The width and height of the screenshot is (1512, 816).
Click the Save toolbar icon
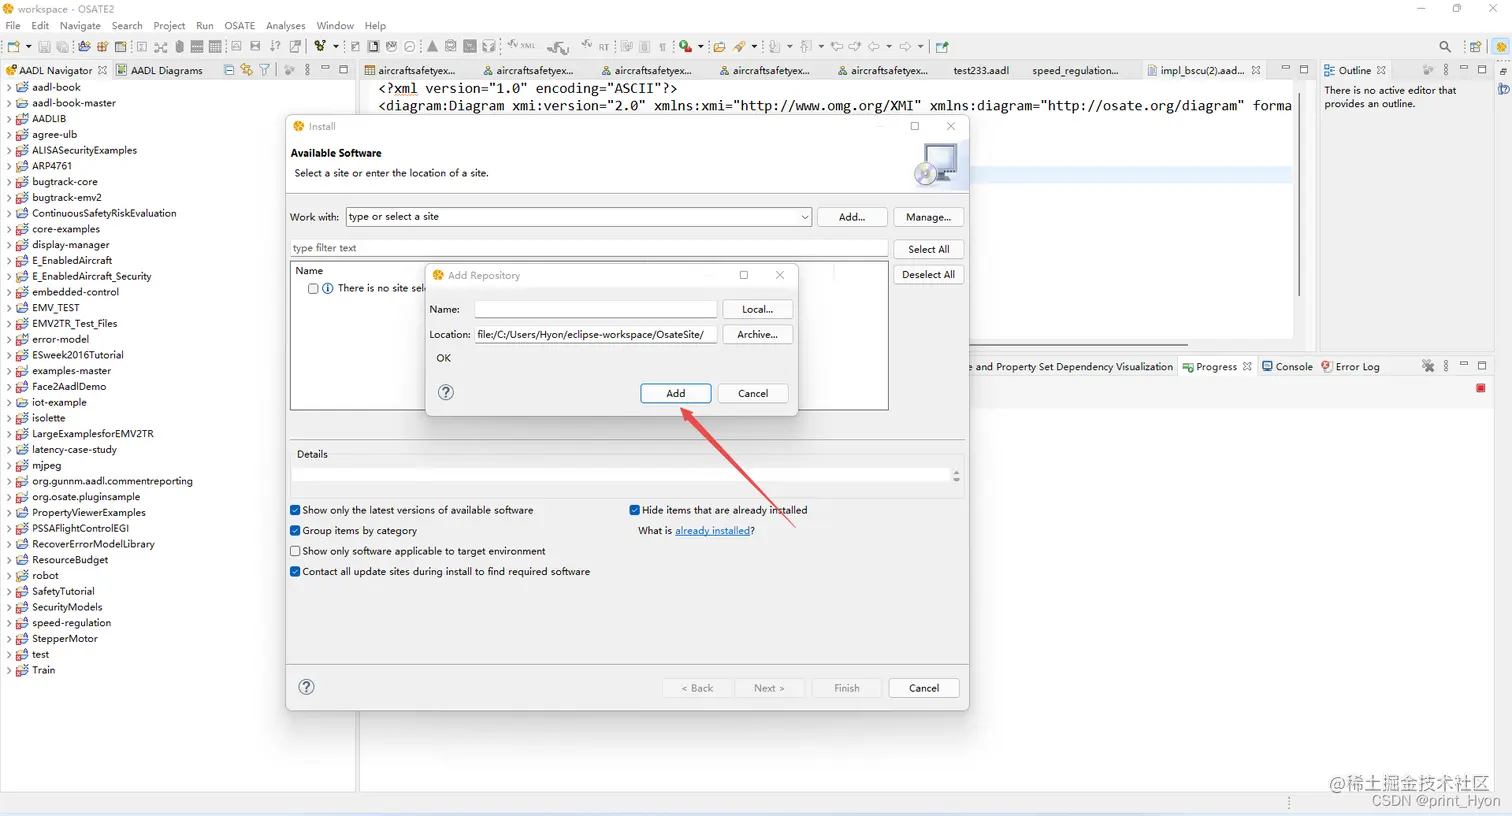coord(44,46)
